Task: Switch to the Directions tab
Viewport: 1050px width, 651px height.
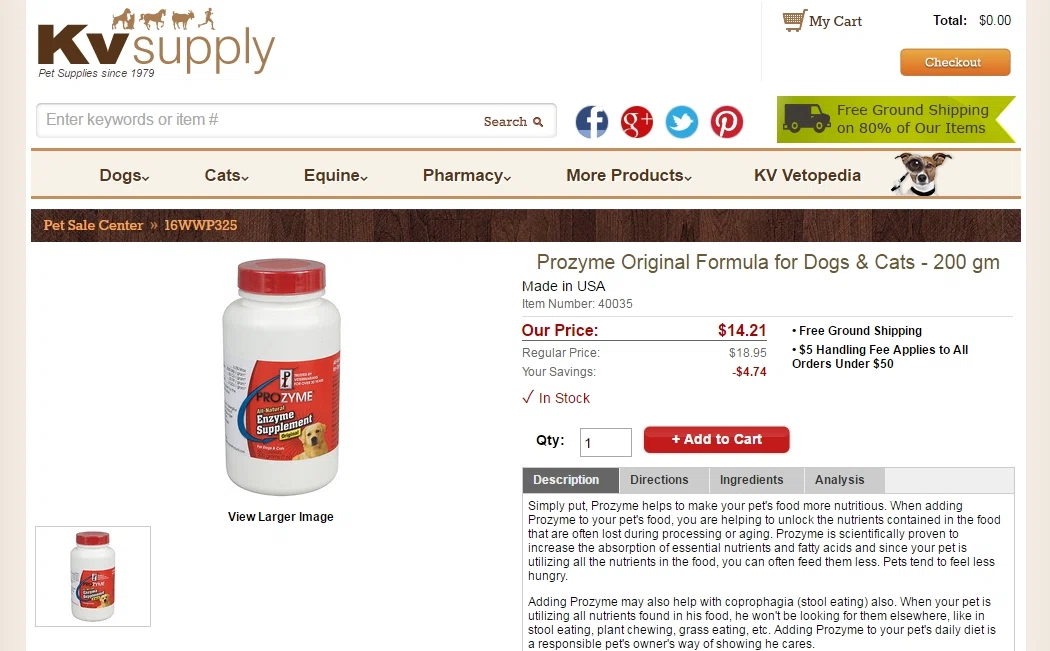Action: [660, 480]
